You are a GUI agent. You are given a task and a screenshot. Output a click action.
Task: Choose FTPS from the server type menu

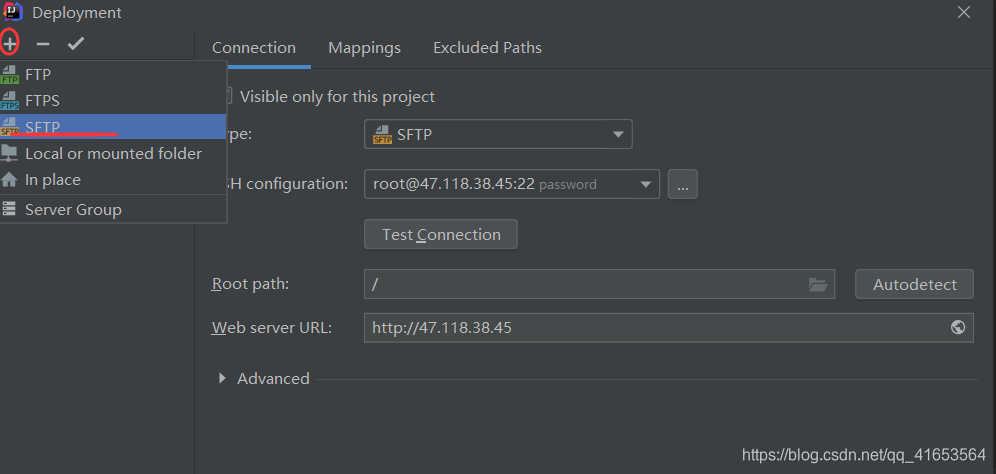click(x=113, y=100)
